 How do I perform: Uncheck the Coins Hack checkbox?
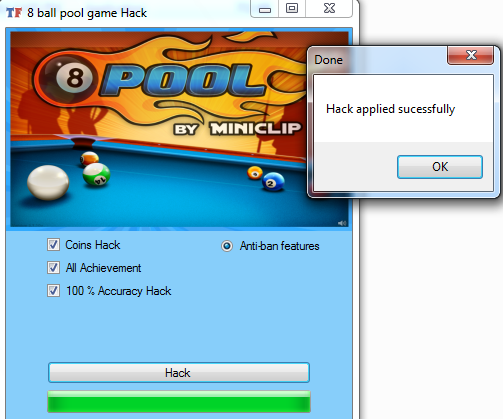(x=53, y=245)
